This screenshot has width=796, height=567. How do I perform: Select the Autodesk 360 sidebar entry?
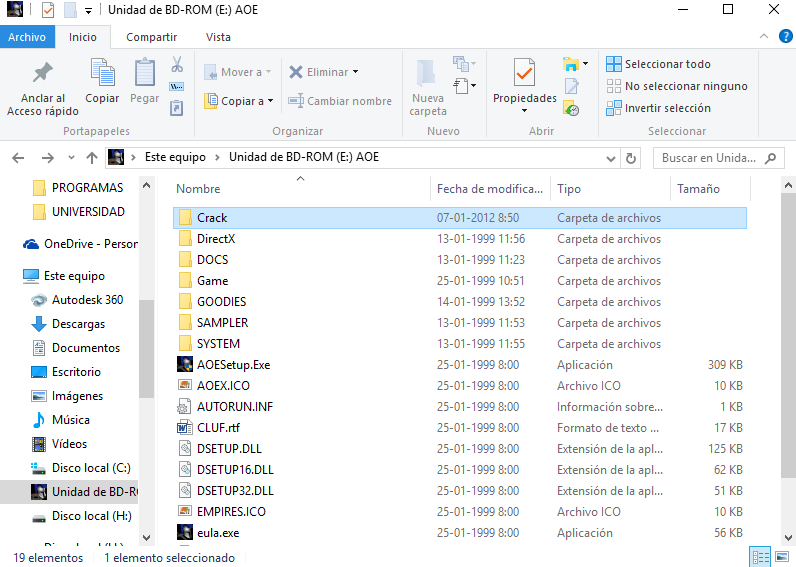point(77,300)
